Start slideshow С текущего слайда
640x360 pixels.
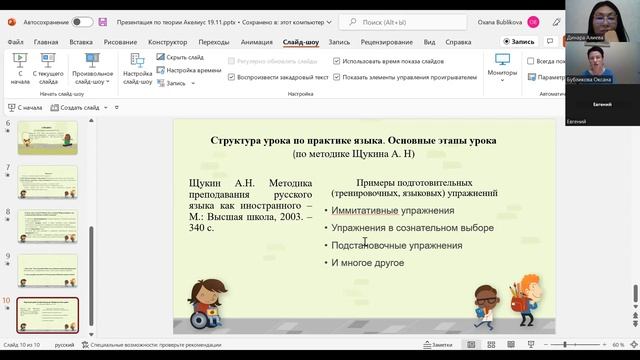tap(48, 69)
